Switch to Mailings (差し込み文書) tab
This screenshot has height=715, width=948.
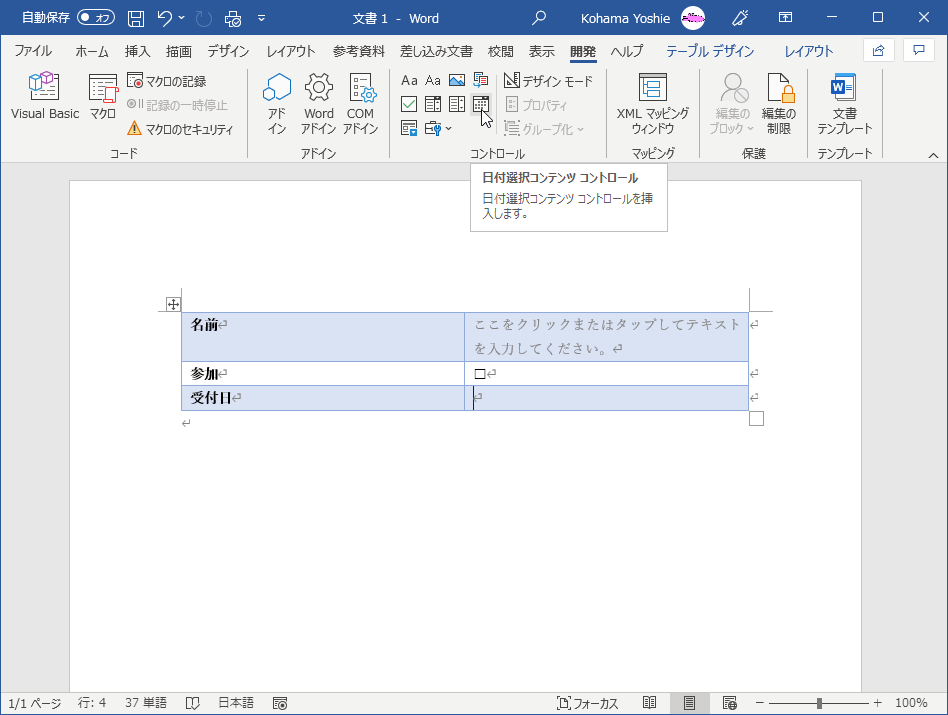(436, 51)
